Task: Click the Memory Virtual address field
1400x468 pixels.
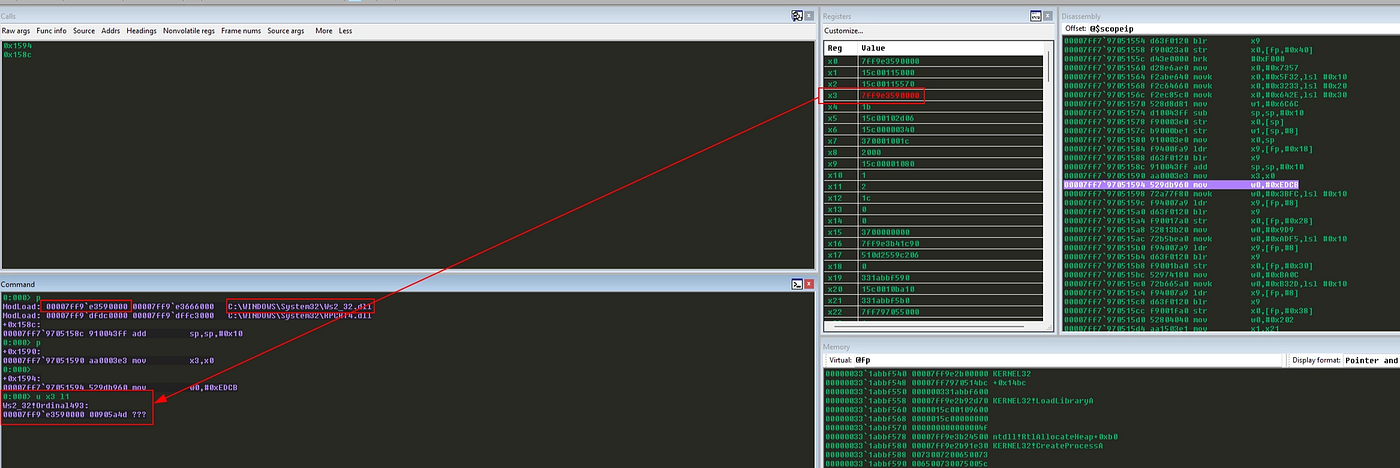Action: coord(1070,360)
